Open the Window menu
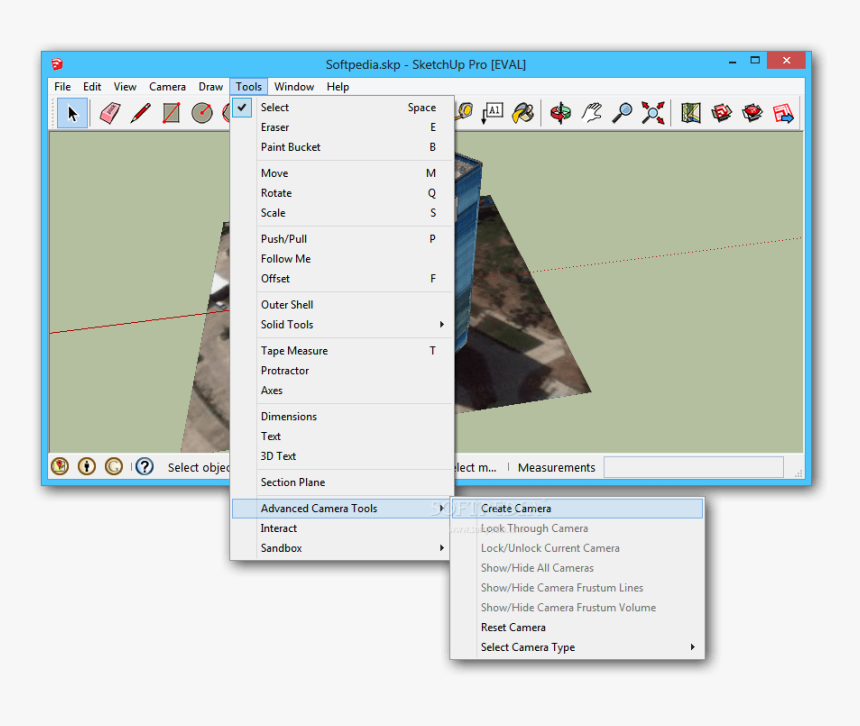860x726 pixels. (294, 87)
